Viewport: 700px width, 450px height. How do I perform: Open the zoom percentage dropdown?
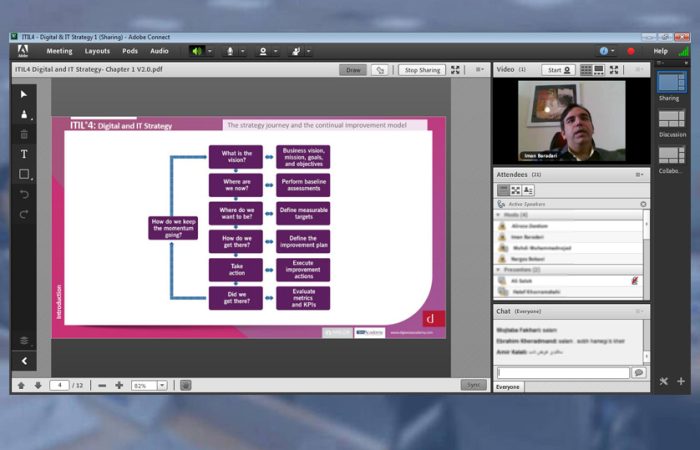click(x=162, y=385)
